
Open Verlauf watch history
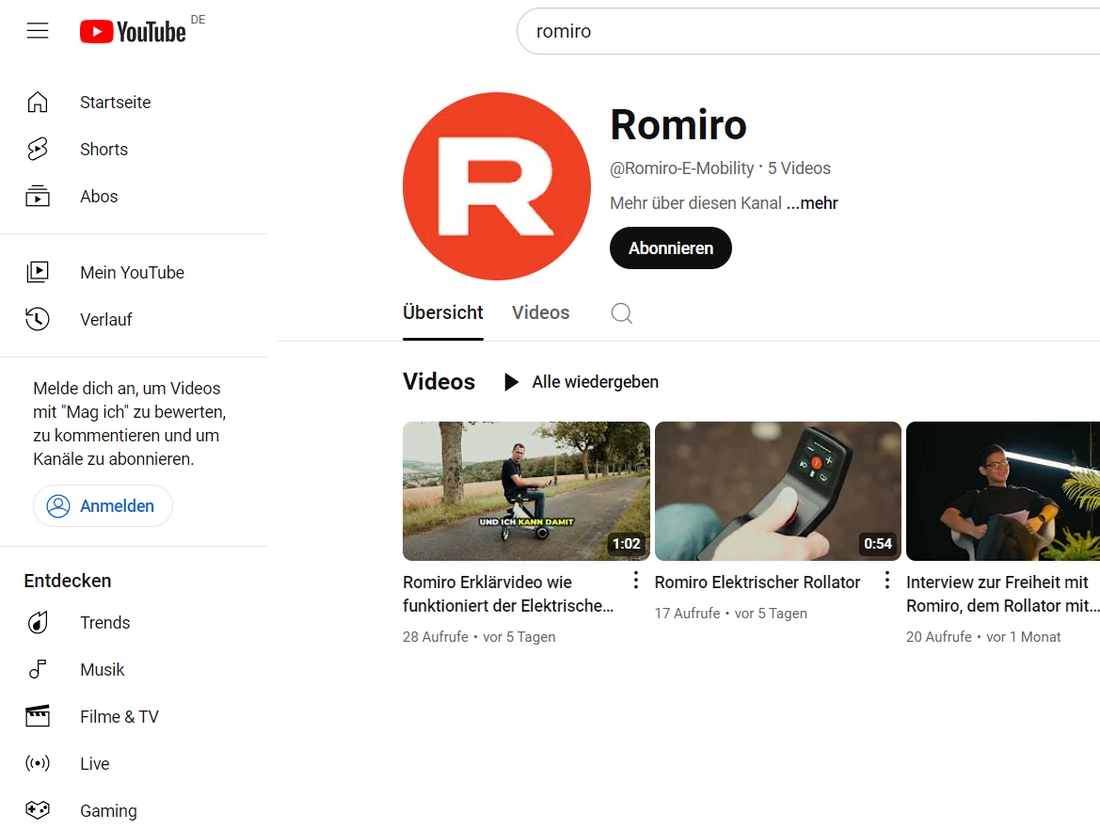click(105, 319)
